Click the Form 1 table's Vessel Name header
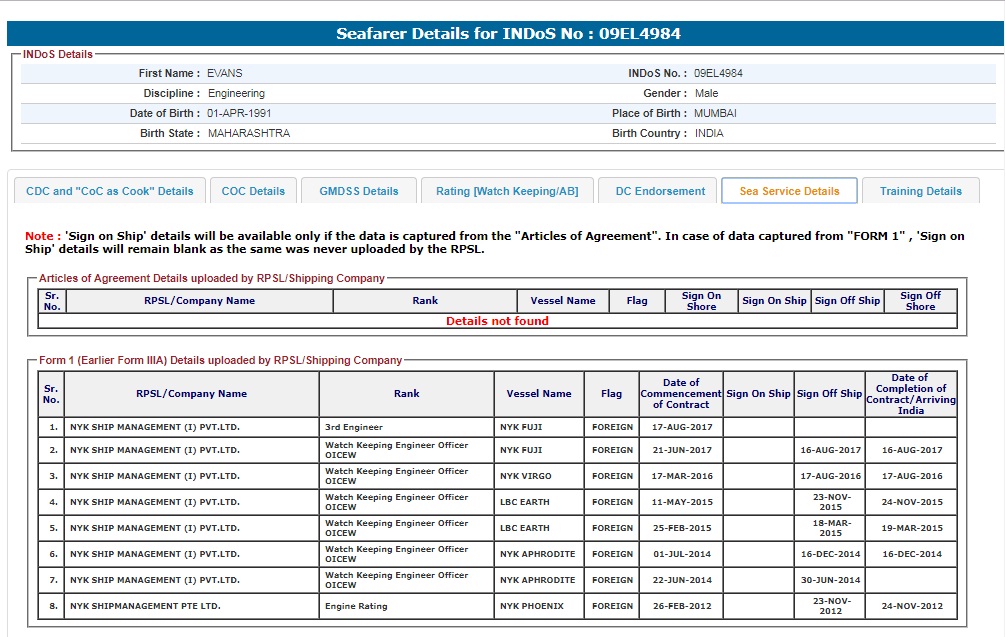Screen dimensions: 1005x637 point(539,394)
